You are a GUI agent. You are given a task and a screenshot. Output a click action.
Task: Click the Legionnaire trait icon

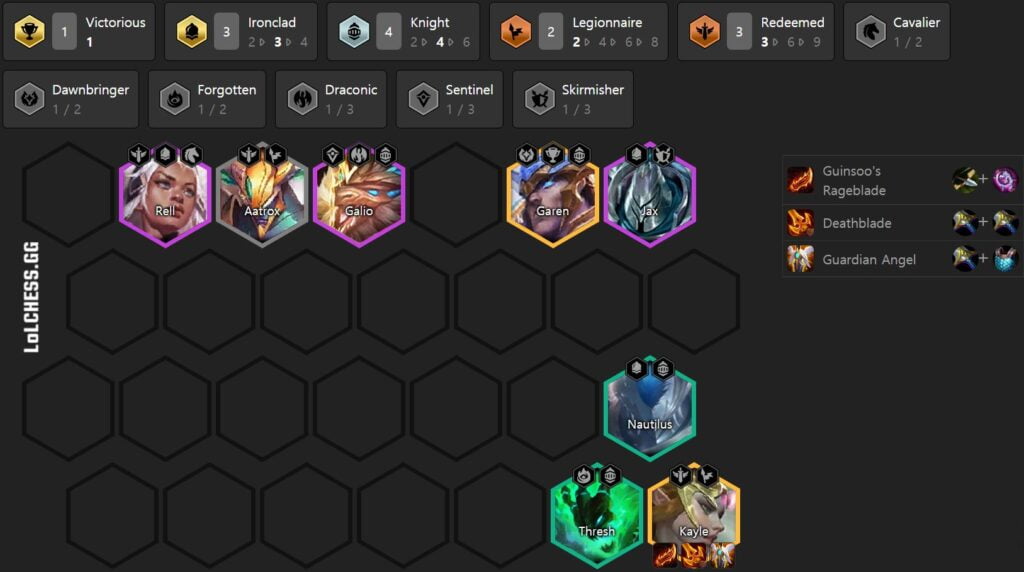point(516,31)
